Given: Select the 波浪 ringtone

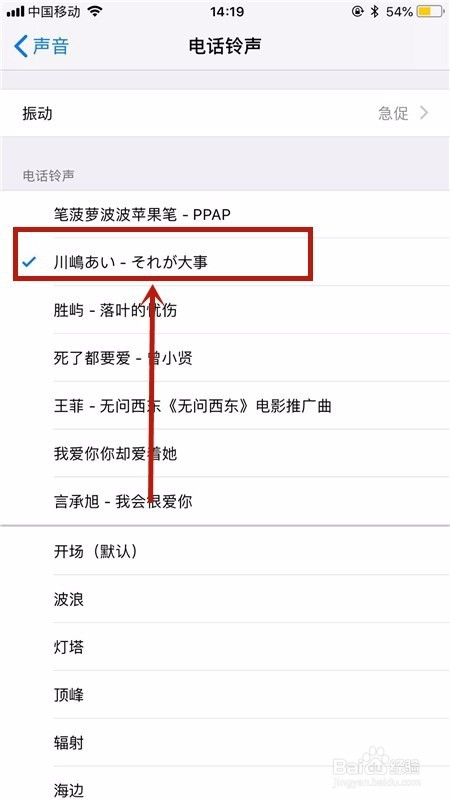Looking at the screenshot, I should tap(225, 599).
